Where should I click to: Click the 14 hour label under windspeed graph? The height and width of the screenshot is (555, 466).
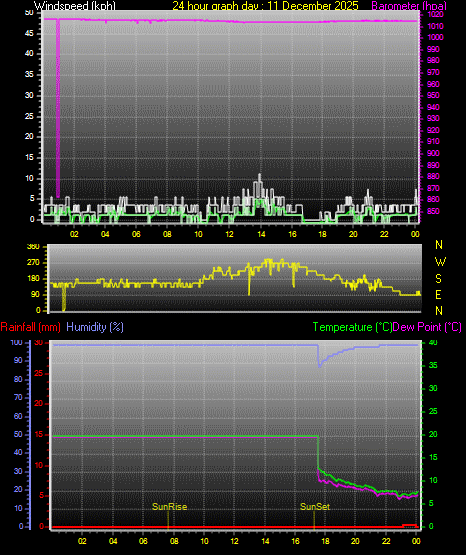click(x=261, y=234)
